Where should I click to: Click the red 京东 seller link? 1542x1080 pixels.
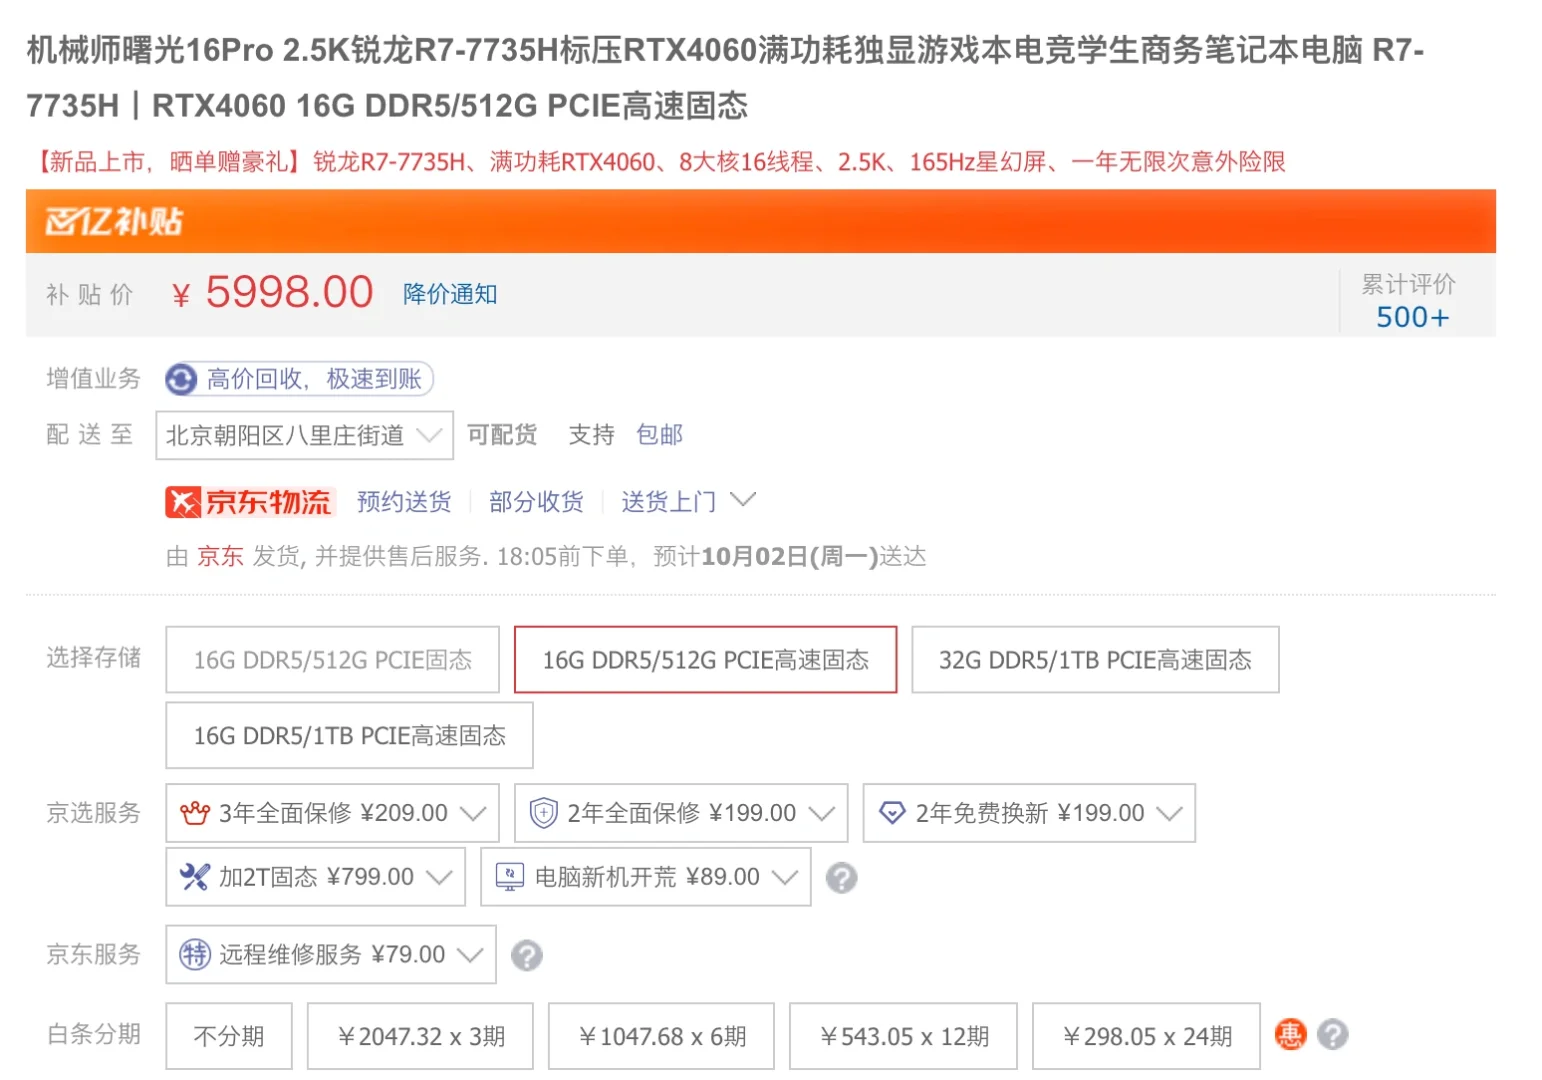(x=220, y=557)
